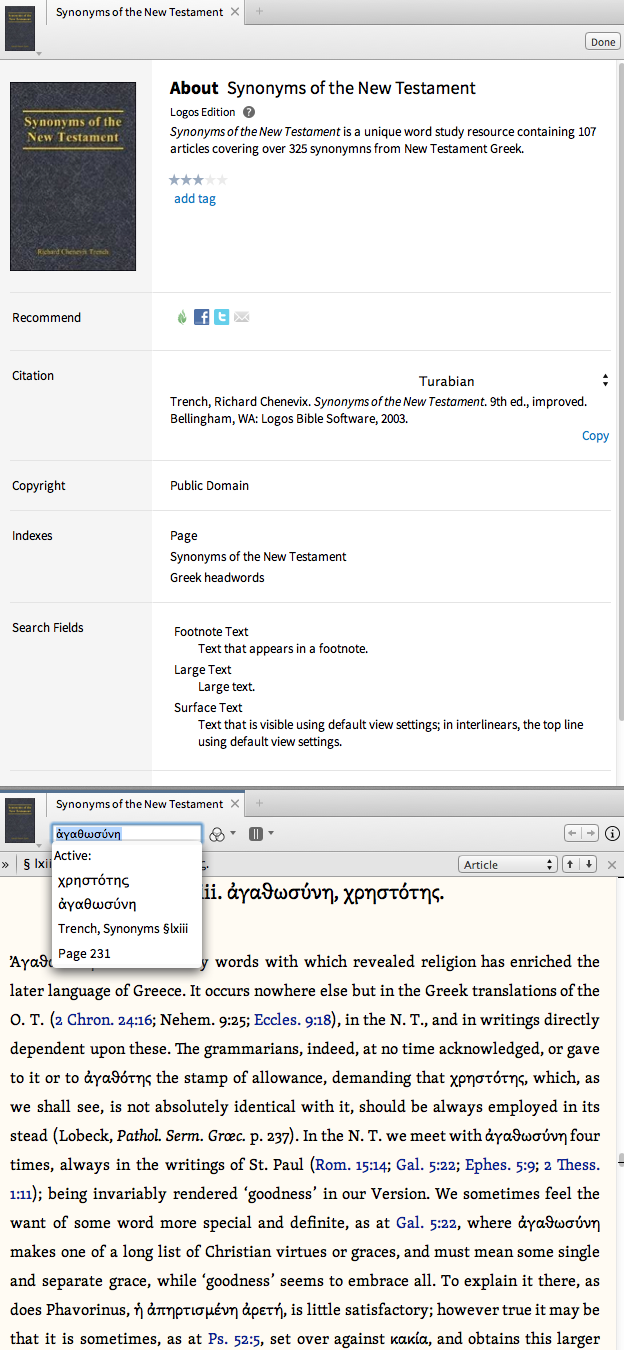Image resolution: width=624 pixels, height=1350 pixels.
Task: Click the Greek headwords index entry
Action: coord(217,577)
